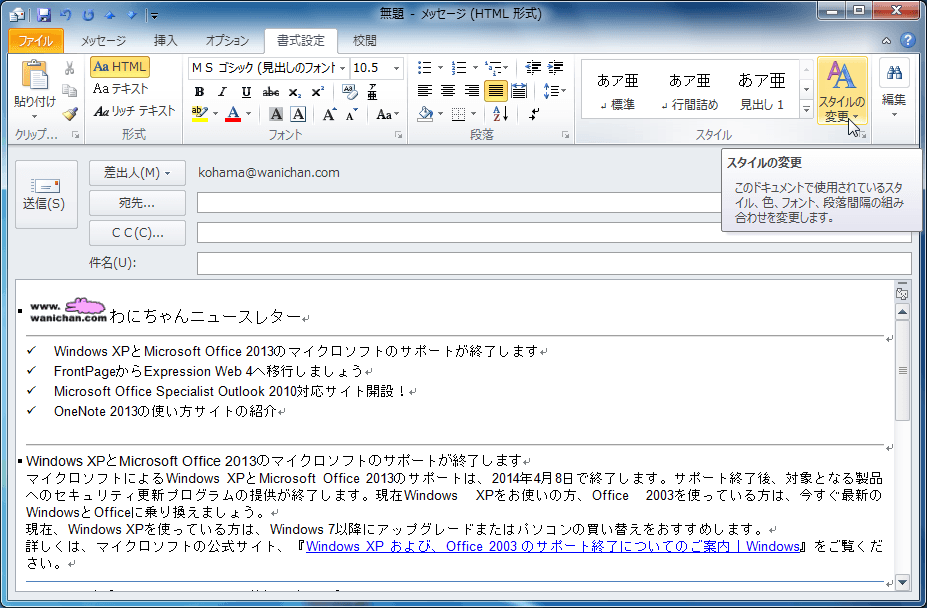Open the スタイルの変更 dropdown
This screenshot has width=927, height=608.
[842, 90]
